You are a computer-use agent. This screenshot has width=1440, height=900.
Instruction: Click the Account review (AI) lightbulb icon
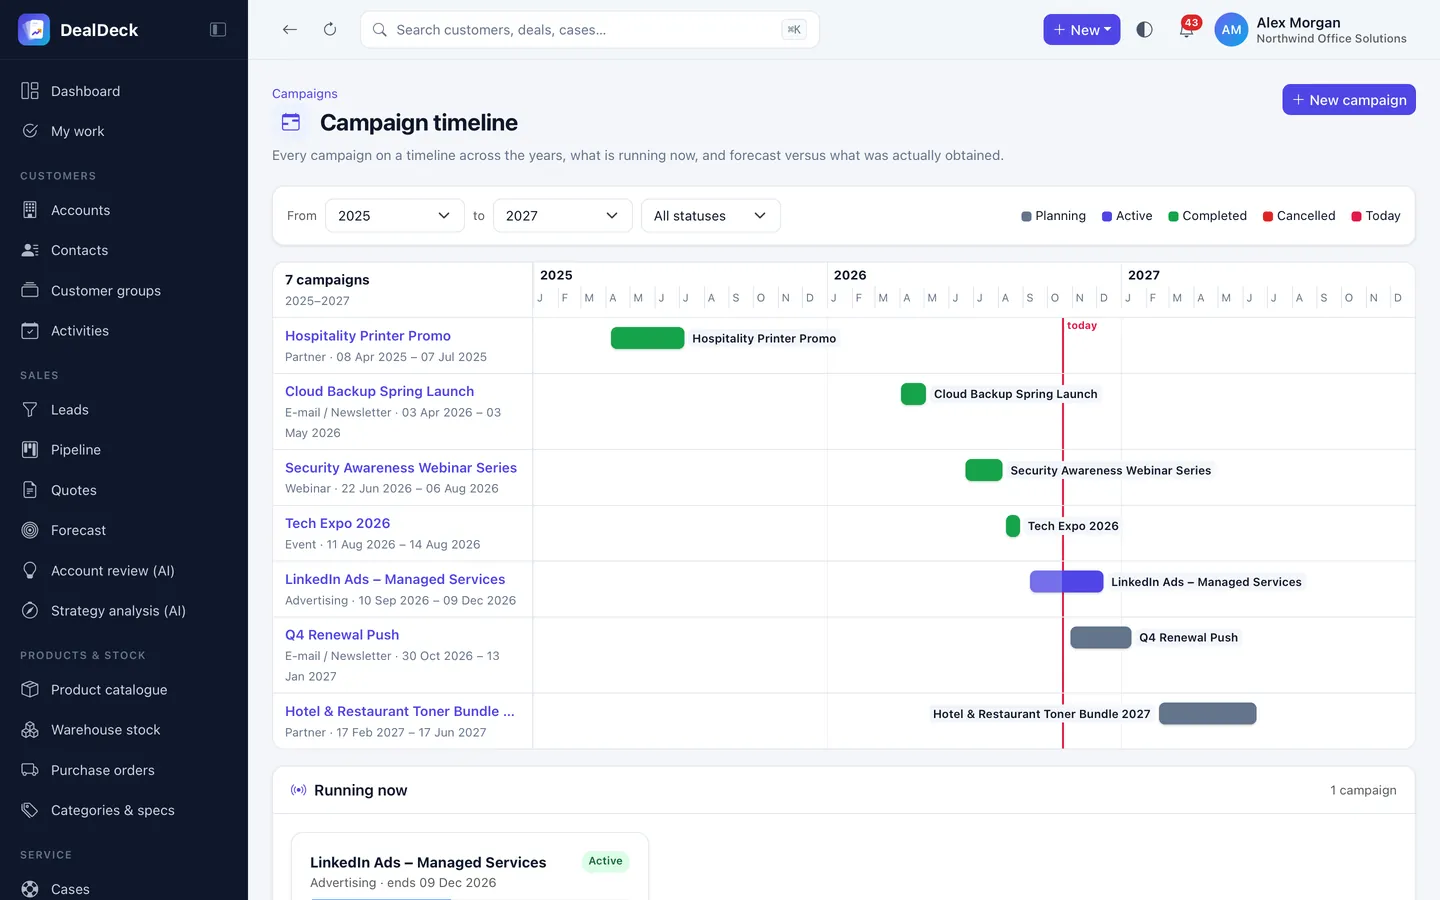[30, 571]
